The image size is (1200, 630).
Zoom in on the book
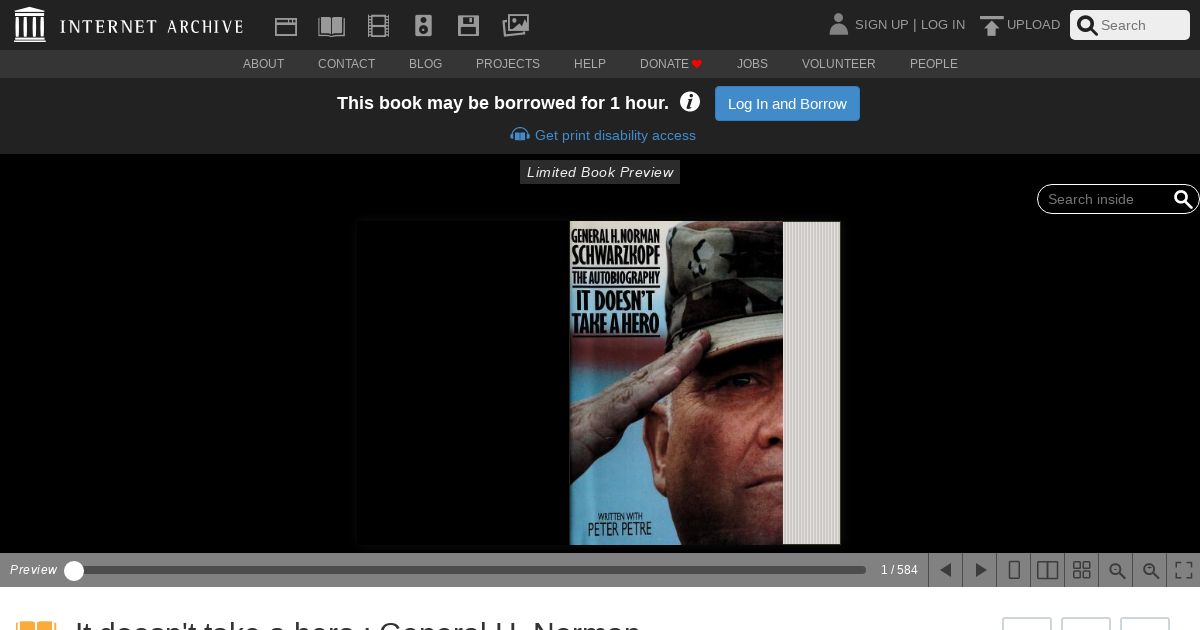tap(1150, 570)
